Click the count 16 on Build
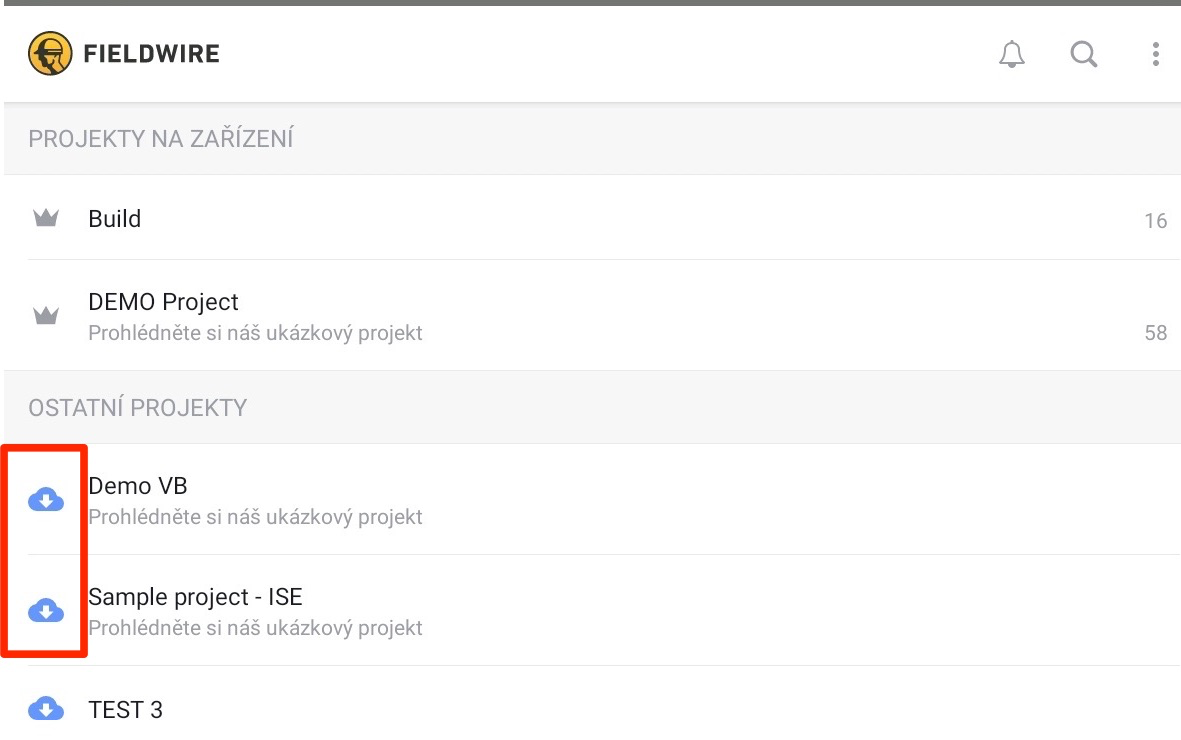The width and height of the screenshot is (1181, 740). (x=1155, y=221)
